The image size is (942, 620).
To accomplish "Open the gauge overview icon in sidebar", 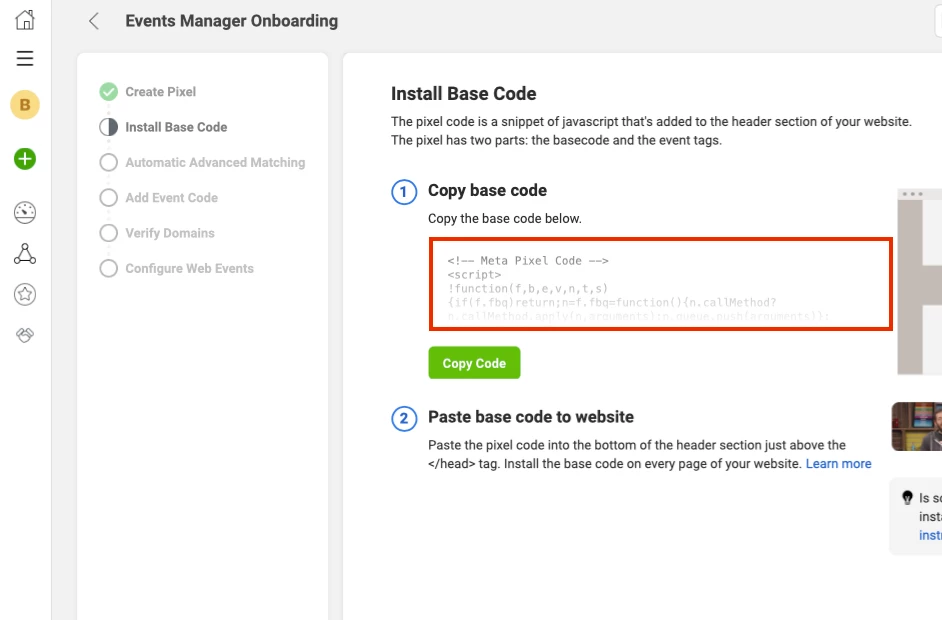I will point(25,213).
